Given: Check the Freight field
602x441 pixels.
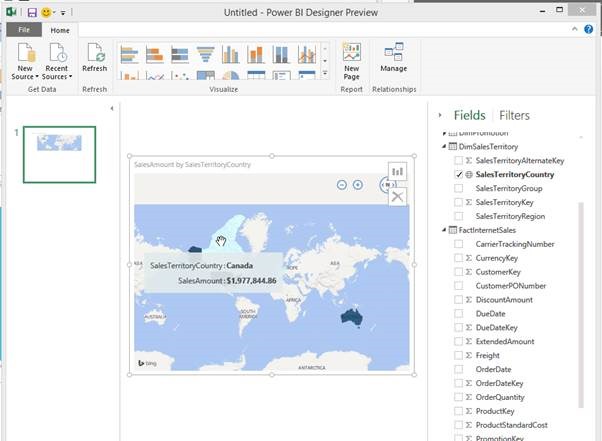Looking at the screenshot, I should pos(458,355).
